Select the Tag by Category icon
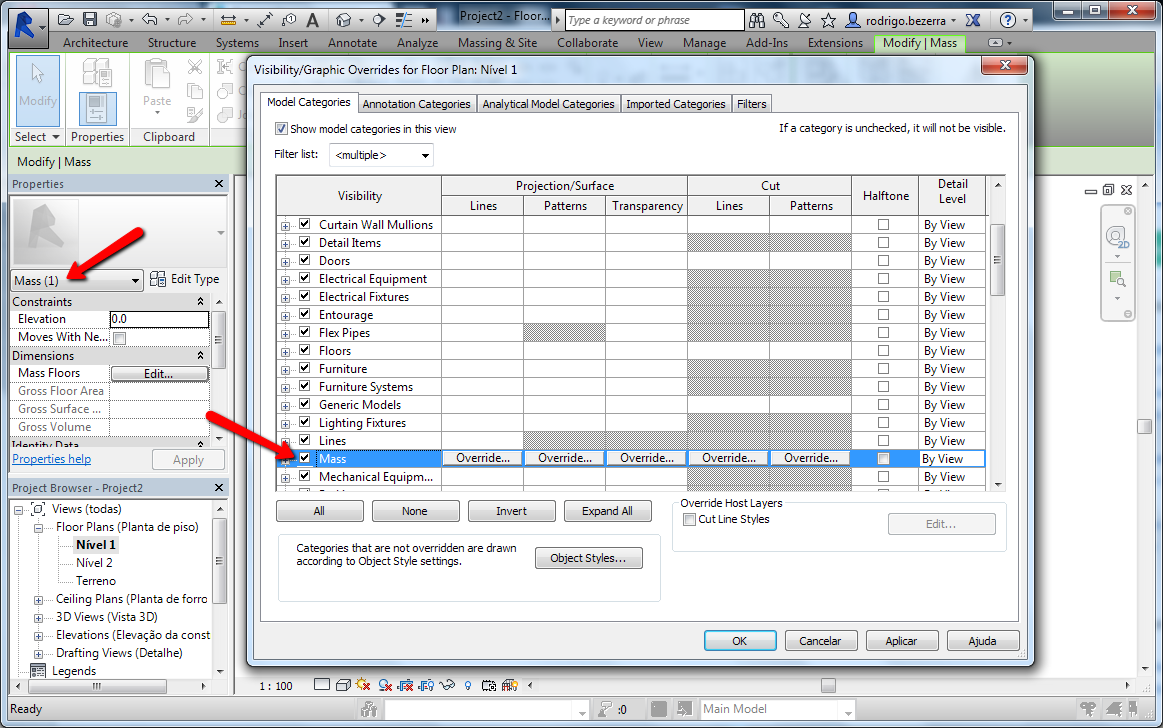 click(289, 20)
